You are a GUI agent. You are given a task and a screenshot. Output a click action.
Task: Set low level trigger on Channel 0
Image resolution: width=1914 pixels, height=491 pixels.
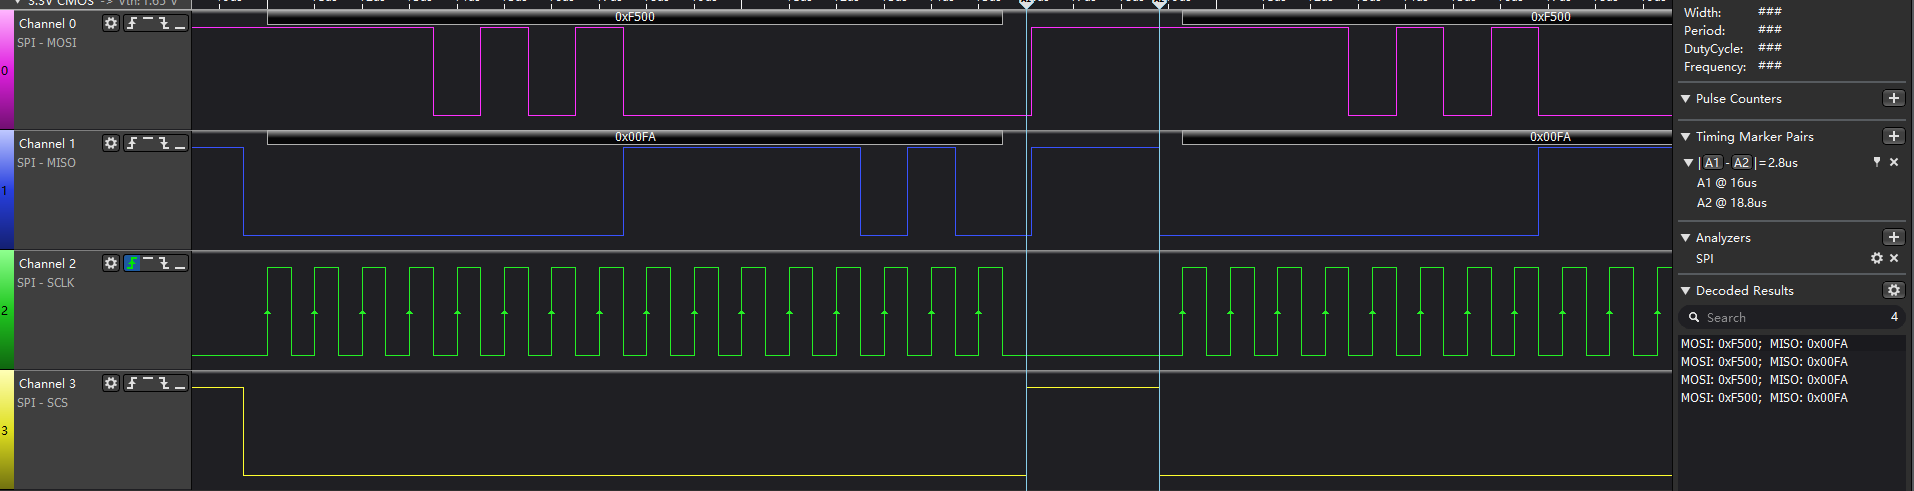[180, 23]
